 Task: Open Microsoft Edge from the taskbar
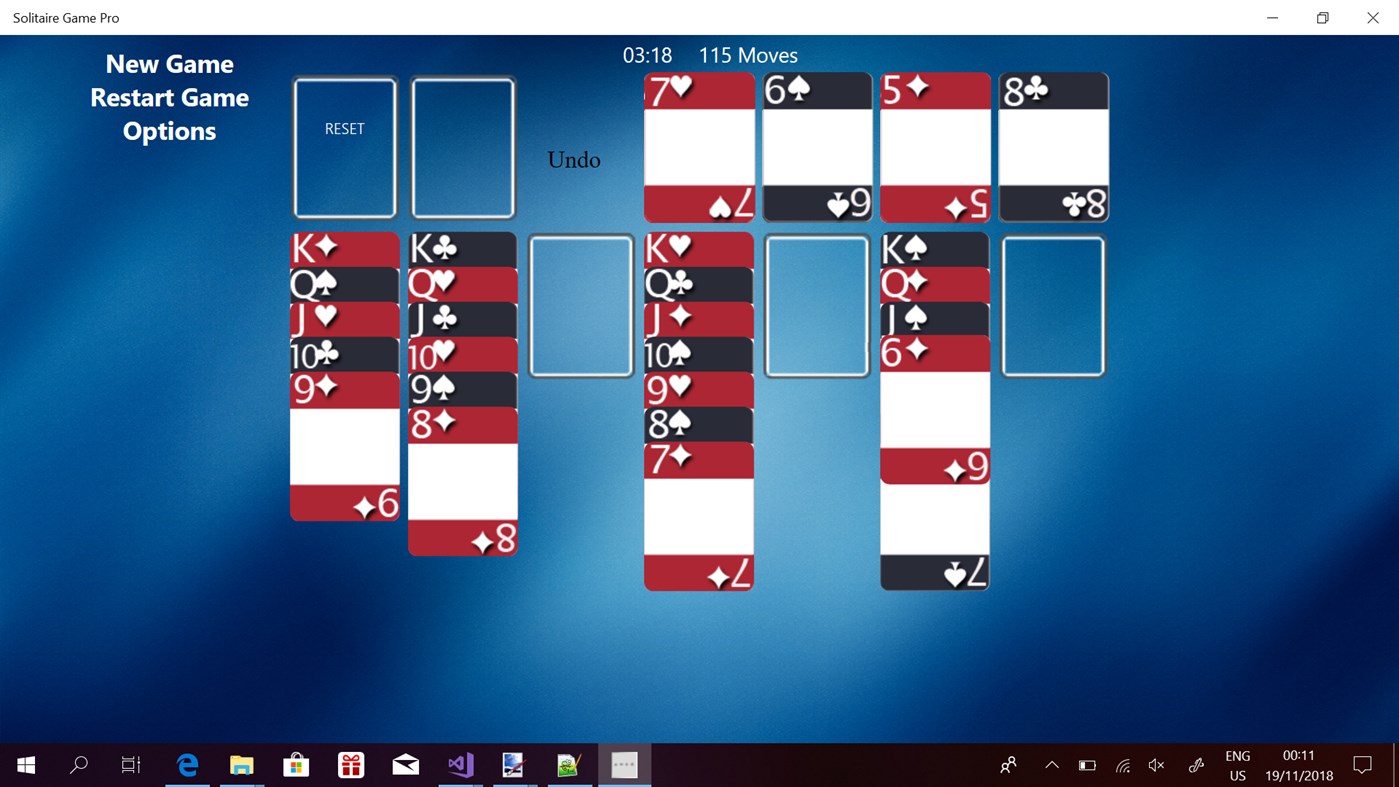[x=186, y=763]
